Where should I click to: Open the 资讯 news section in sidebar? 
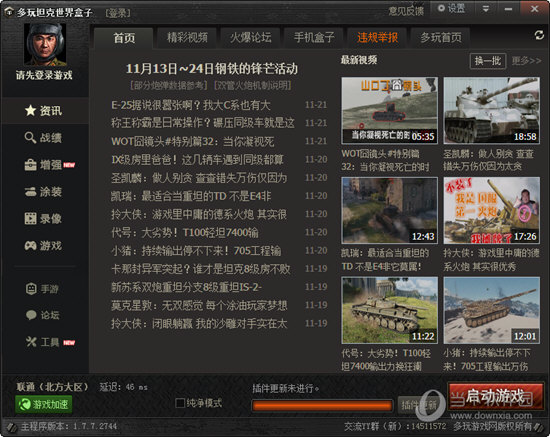tap(44, 111)
